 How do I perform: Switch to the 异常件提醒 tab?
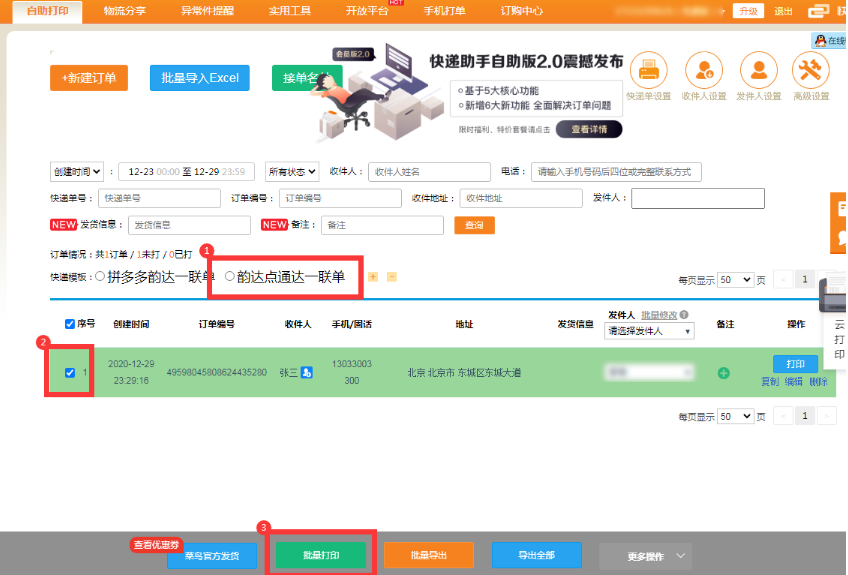tap(208, 11)
